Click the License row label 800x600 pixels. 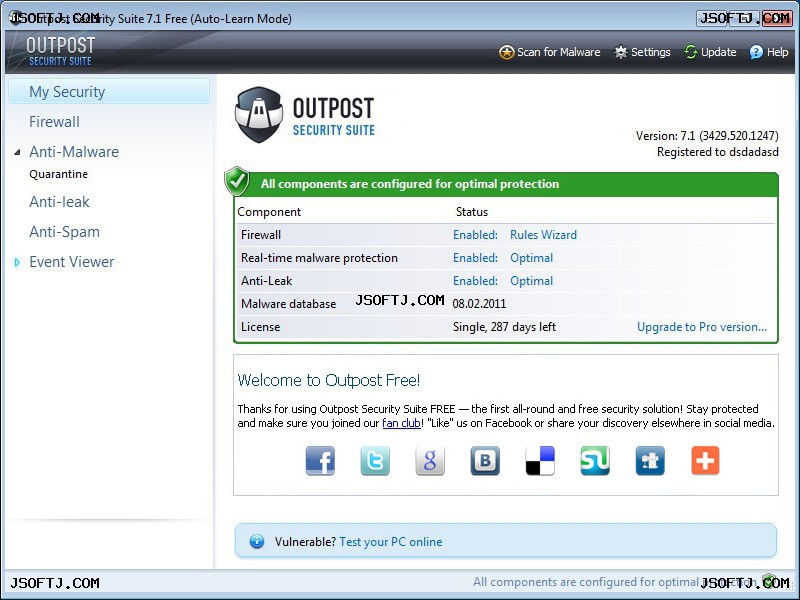pos(260,327)
